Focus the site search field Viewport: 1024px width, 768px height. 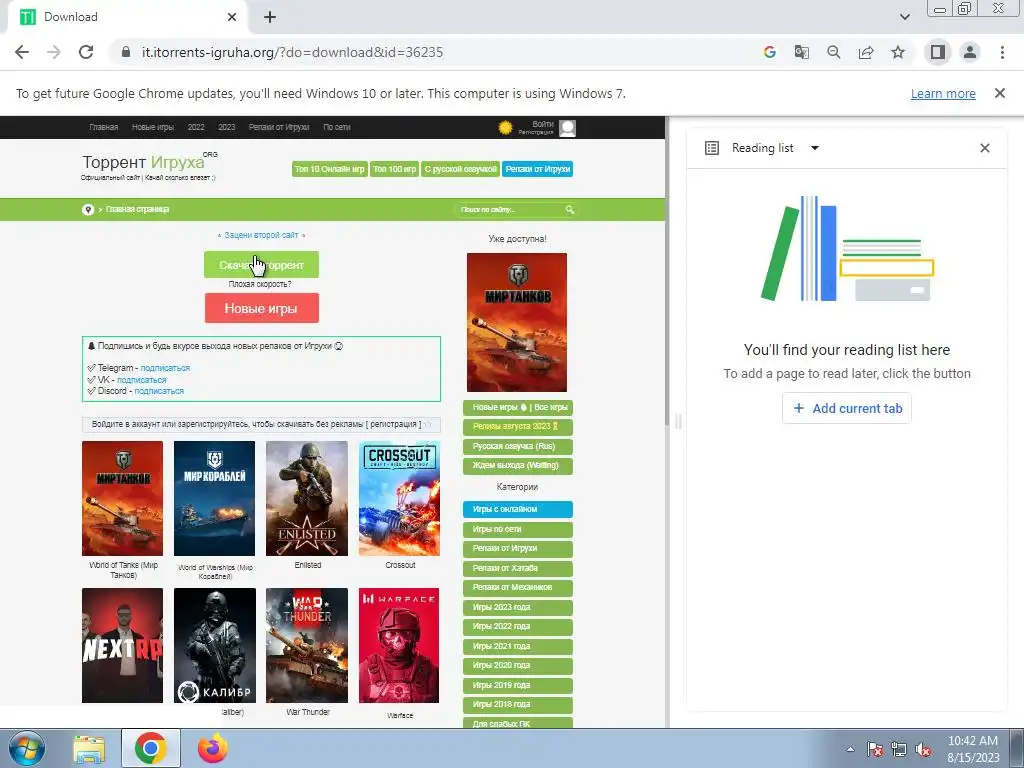[509, 210]
